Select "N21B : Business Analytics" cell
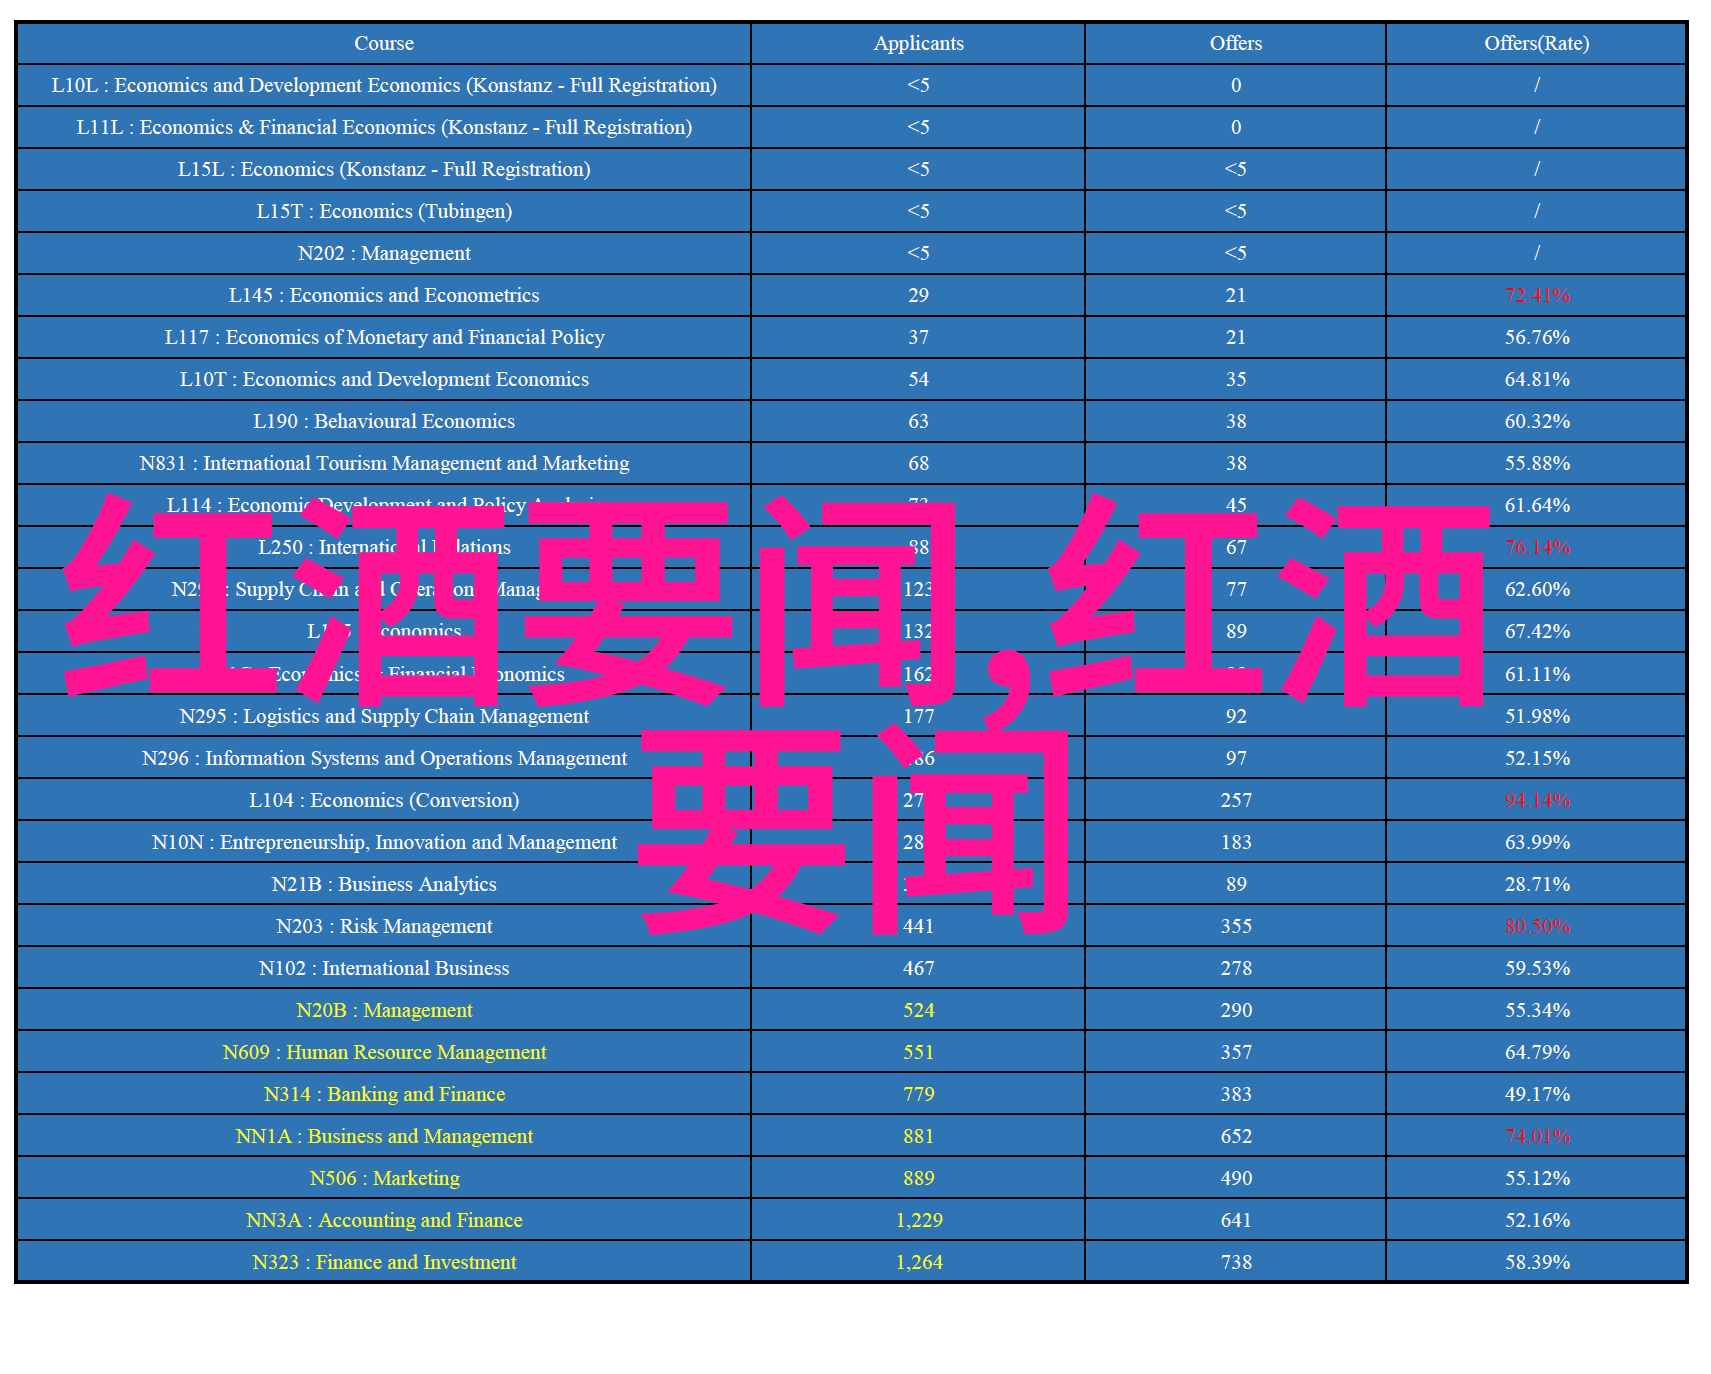The height and width of the screenshot is (1374, 1711). (384, 884)
